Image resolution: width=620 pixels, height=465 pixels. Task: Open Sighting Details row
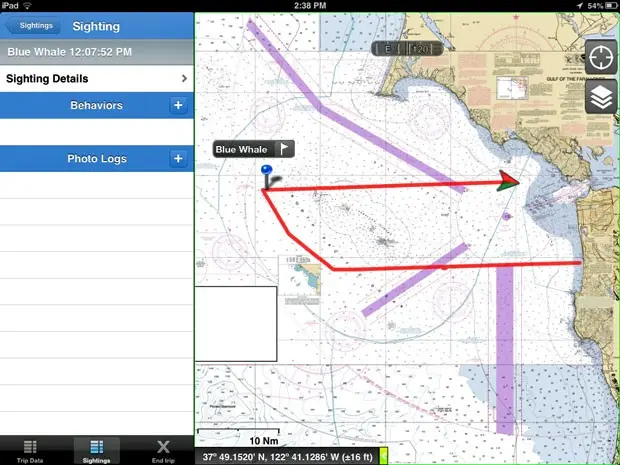point(97,78)
